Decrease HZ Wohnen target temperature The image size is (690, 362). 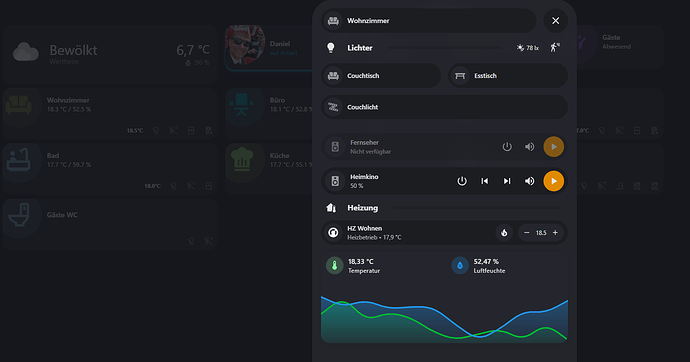pos(527,233)
